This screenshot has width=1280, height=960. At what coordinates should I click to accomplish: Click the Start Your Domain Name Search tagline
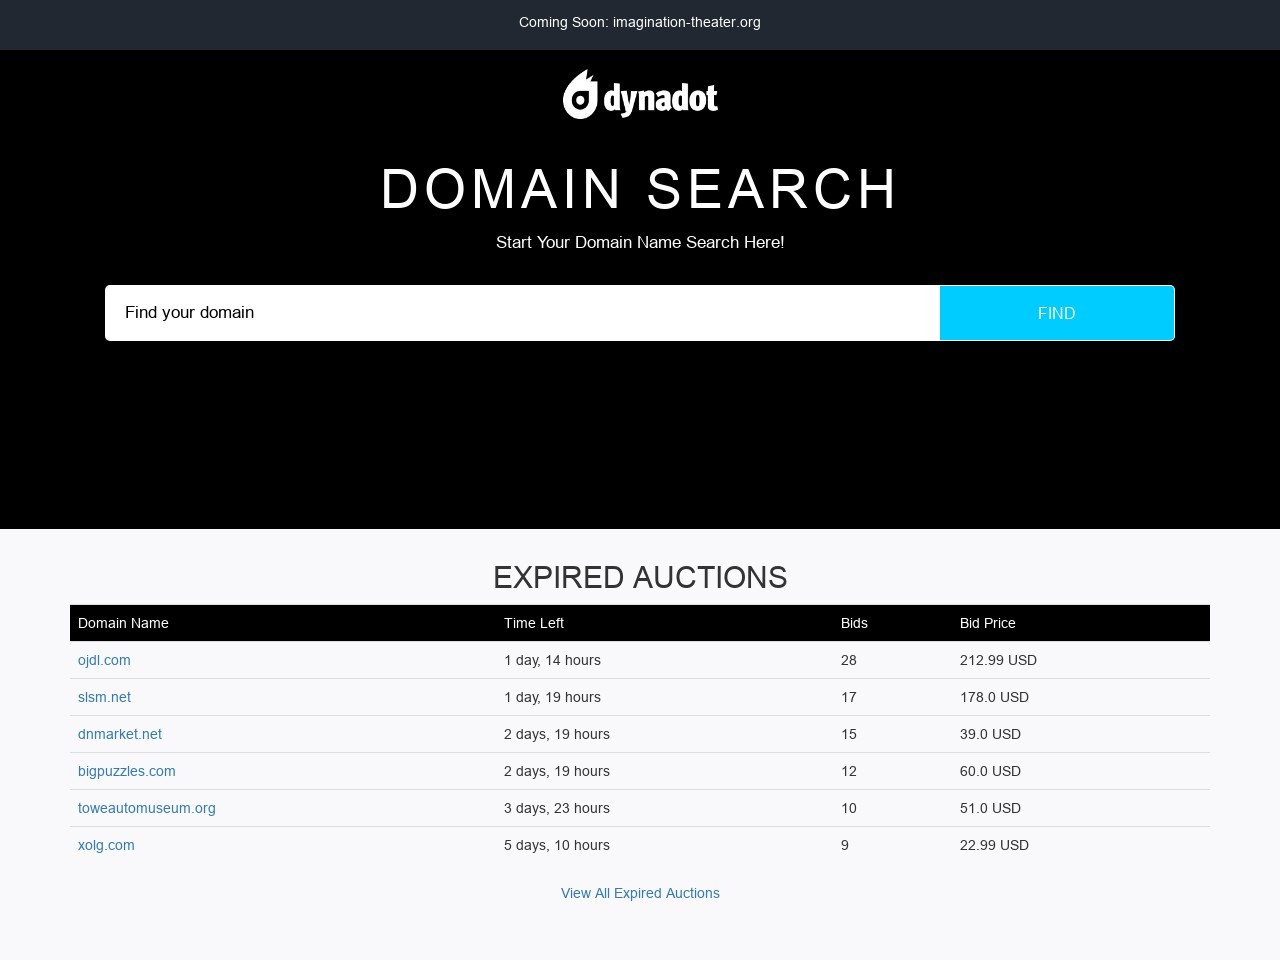pos(640,242)
